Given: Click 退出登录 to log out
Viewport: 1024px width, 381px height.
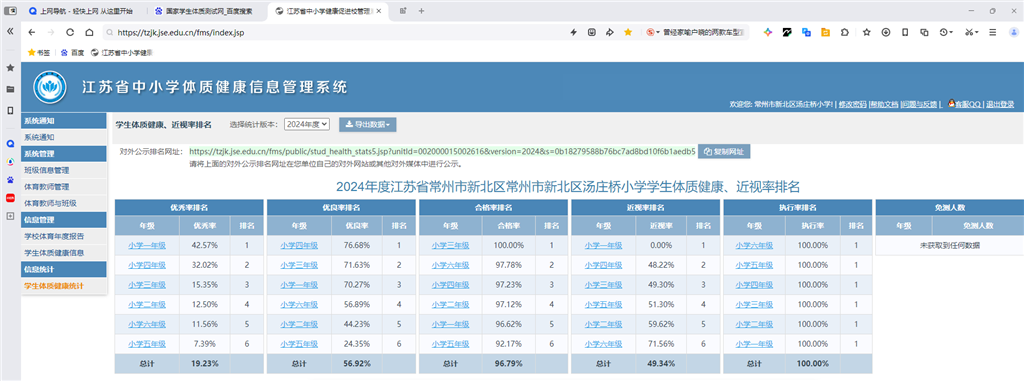Looking at the screenshot, I should coord(1000,104).
